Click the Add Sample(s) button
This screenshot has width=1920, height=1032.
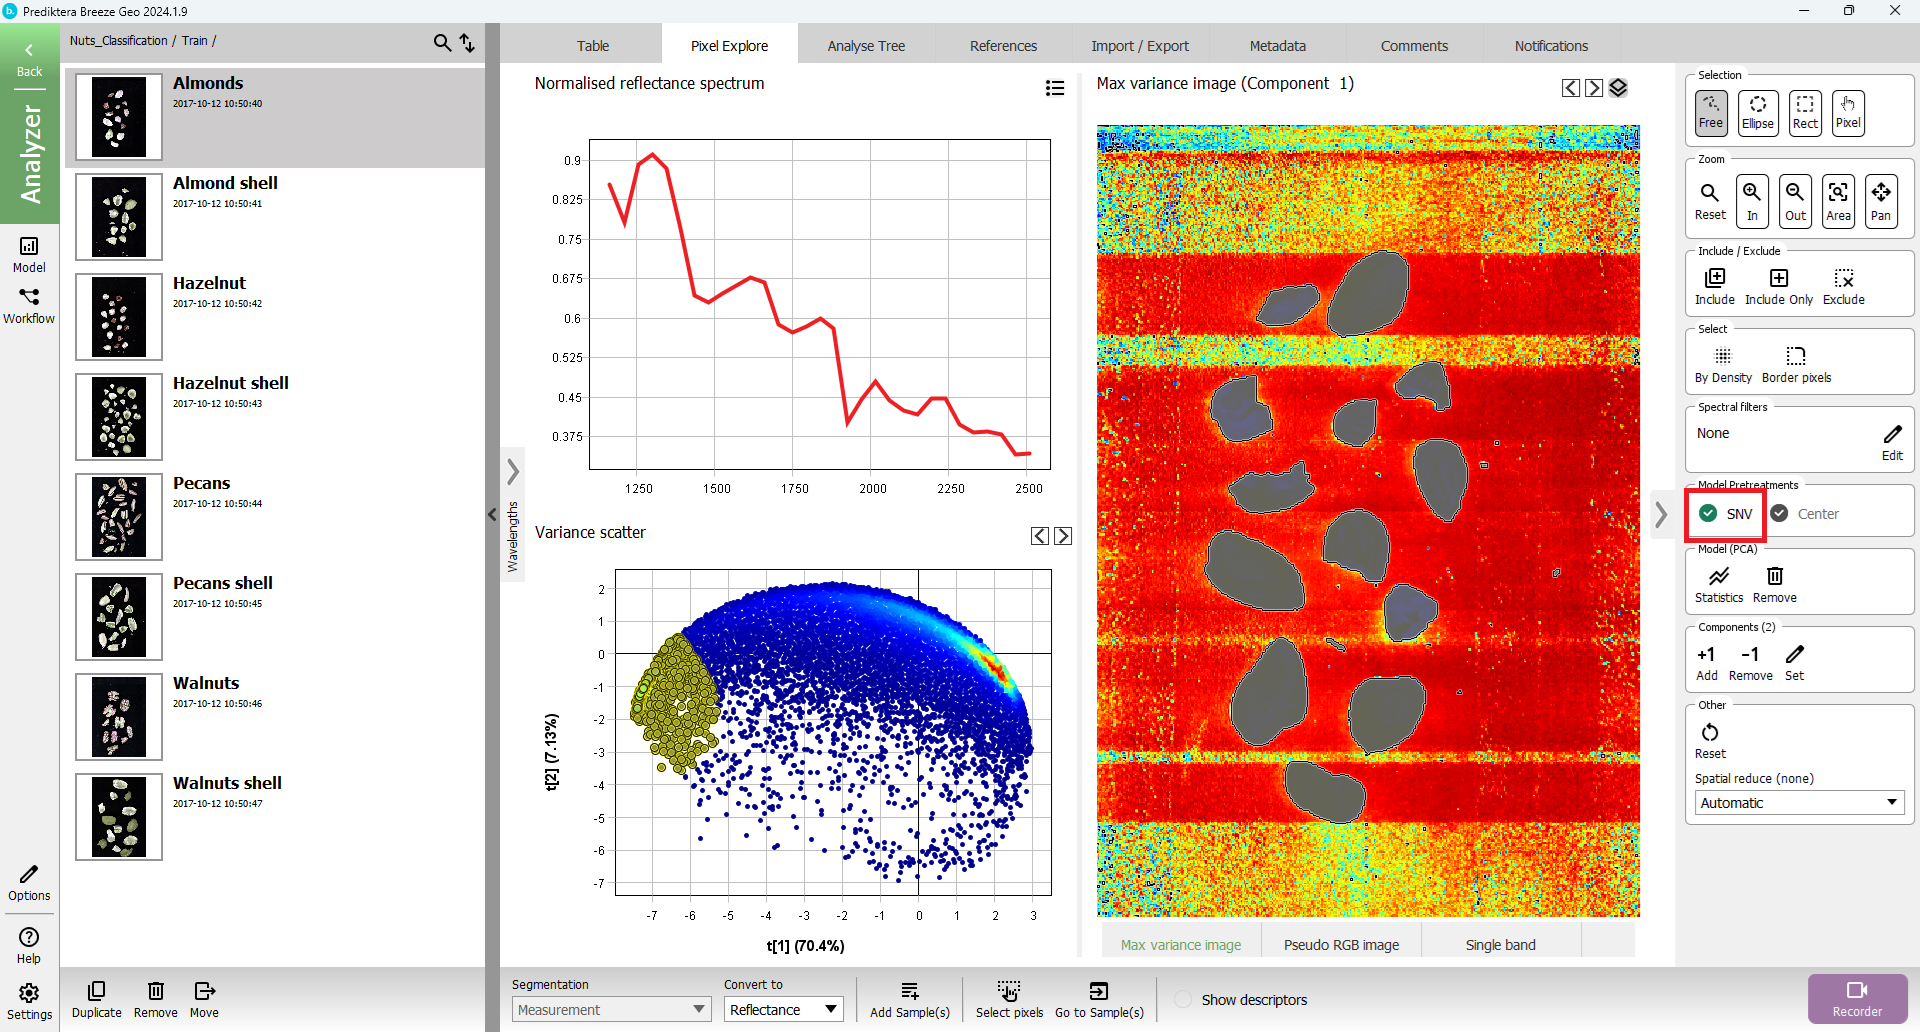click(x=909, y=999)
